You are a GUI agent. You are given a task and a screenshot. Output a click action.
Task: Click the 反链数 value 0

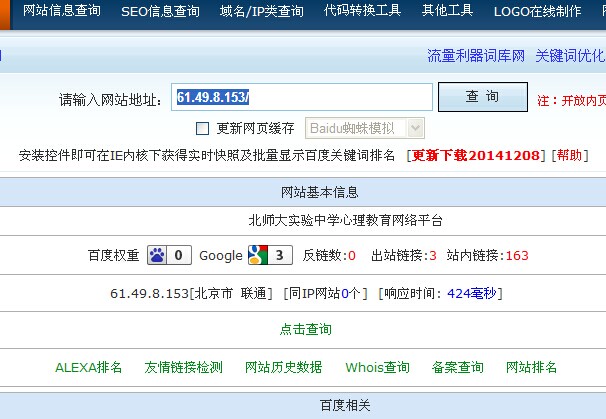point(352,255)
